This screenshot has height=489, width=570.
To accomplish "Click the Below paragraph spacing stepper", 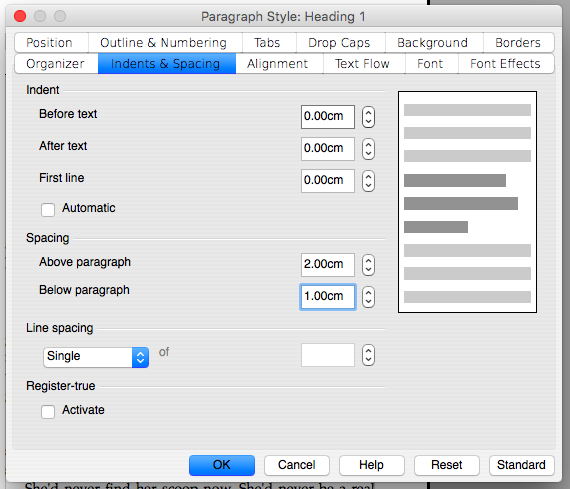I will coord(368,297).
